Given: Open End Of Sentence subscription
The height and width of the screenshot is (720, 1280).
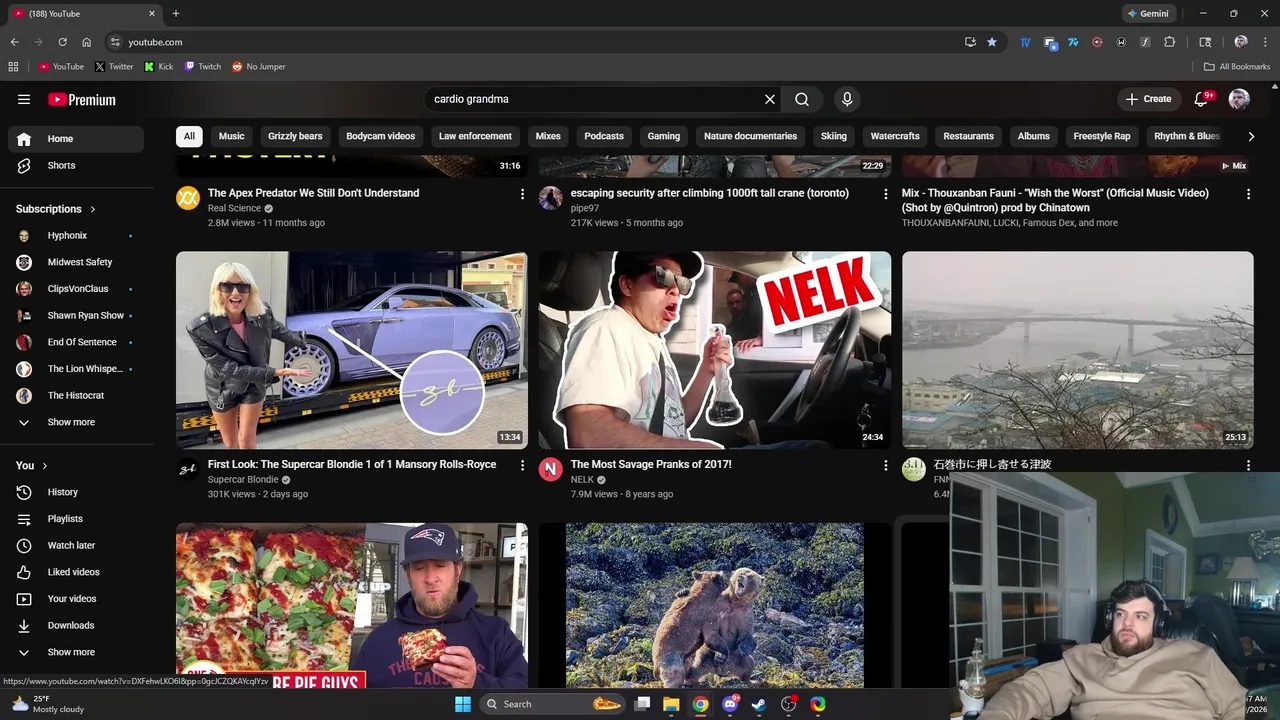Looking at the screenshot, I should tap(76, 342).
